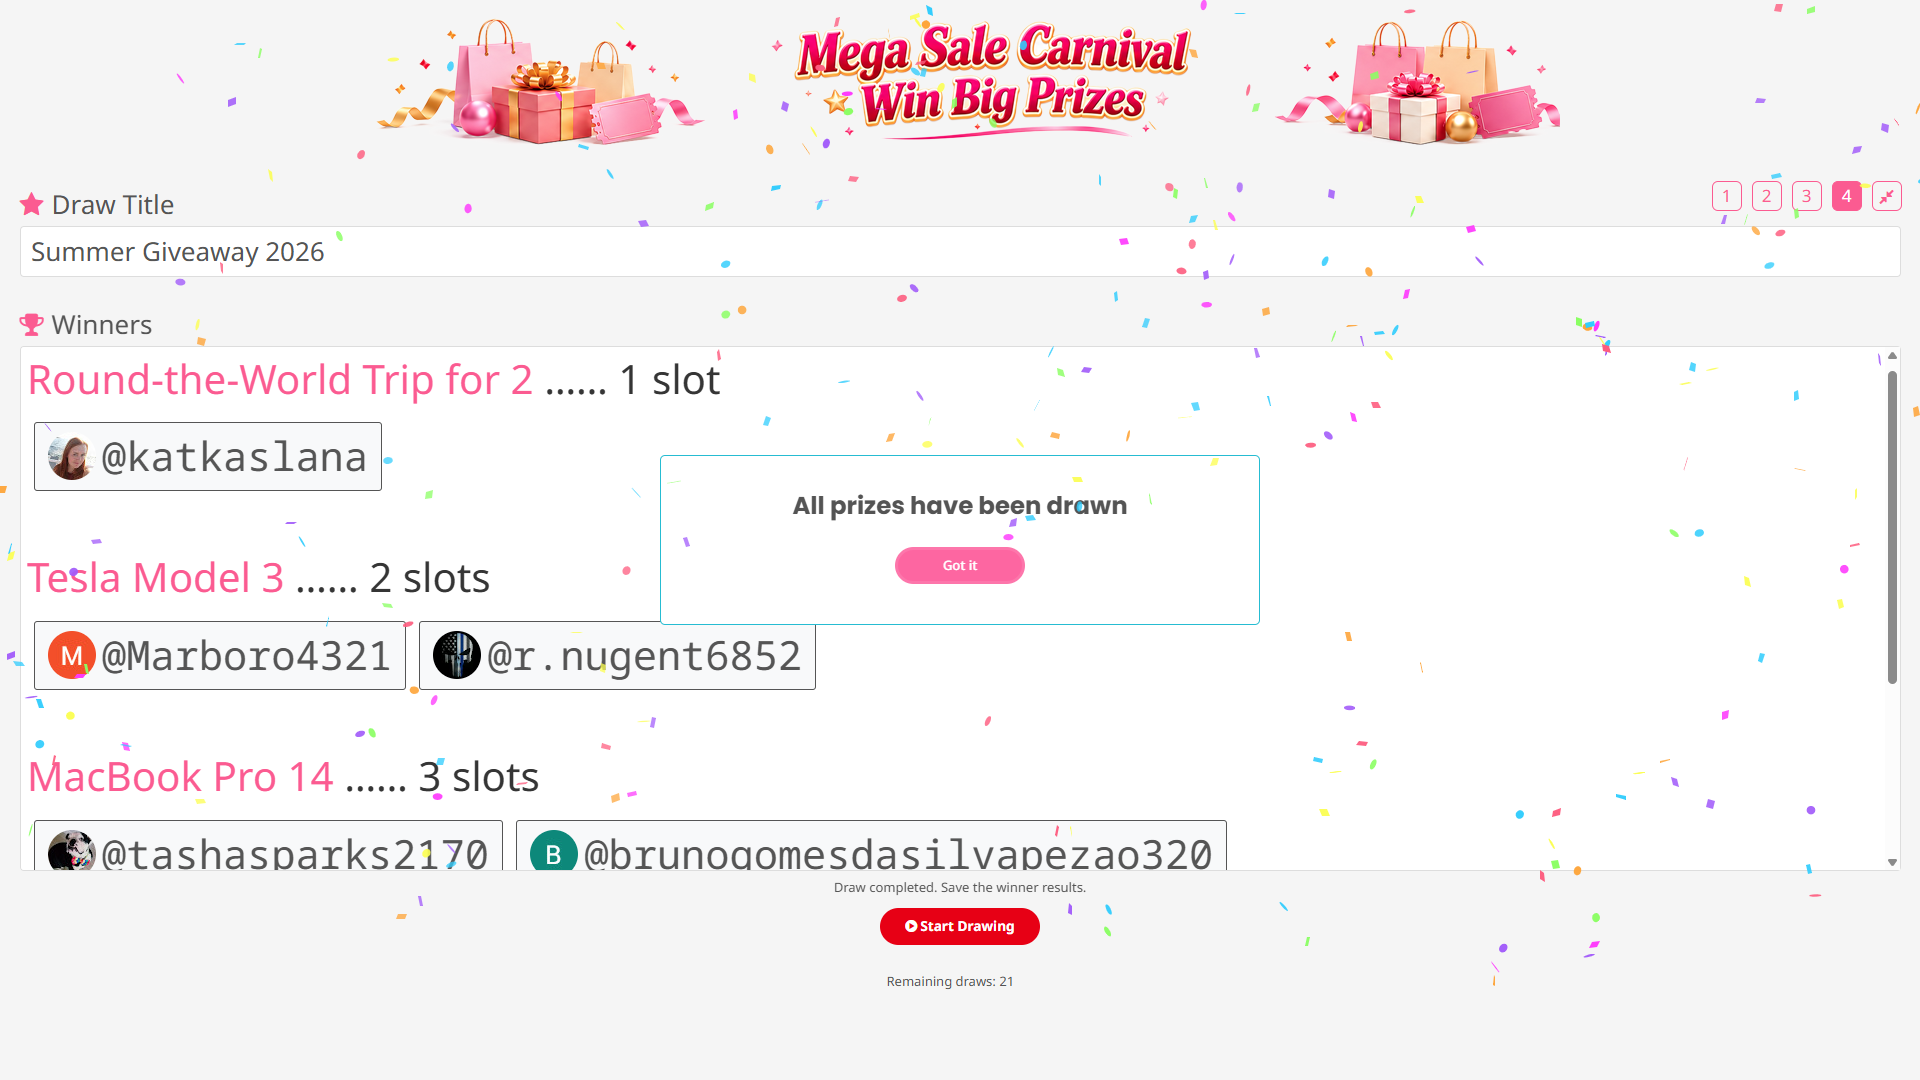Switch to page 2

pos(1766,196)
